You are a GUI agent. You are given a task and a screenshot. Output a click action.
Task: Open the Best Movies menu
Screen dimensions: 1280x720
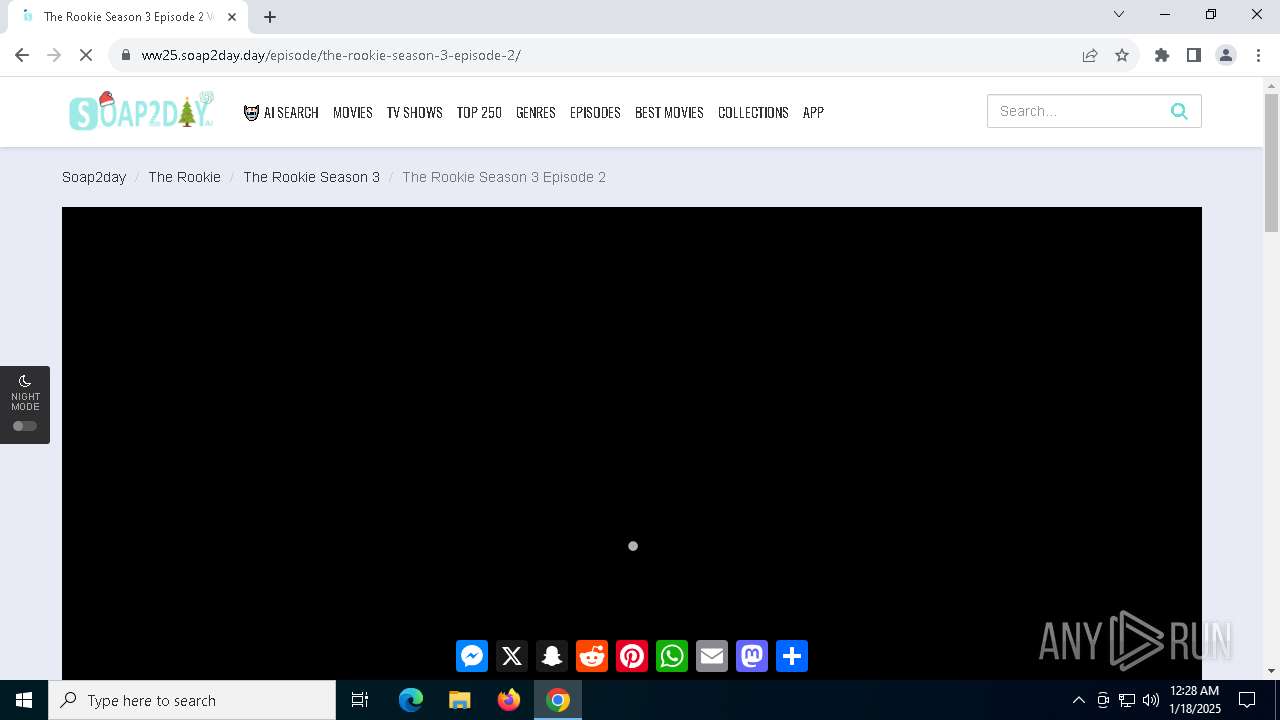coord(669,112)
